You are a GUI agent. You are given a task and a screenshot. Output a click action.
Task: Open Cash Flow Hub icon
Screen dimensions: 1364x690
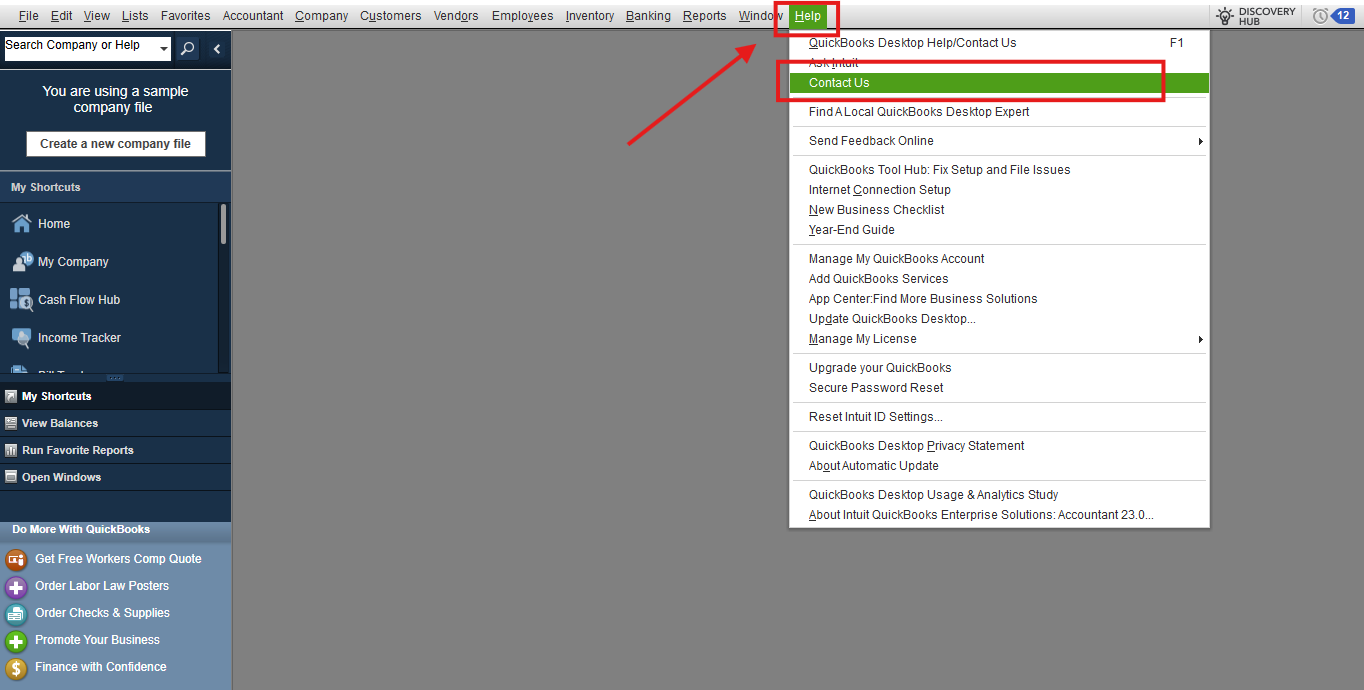pyautogui.click(x=21, y=300)
